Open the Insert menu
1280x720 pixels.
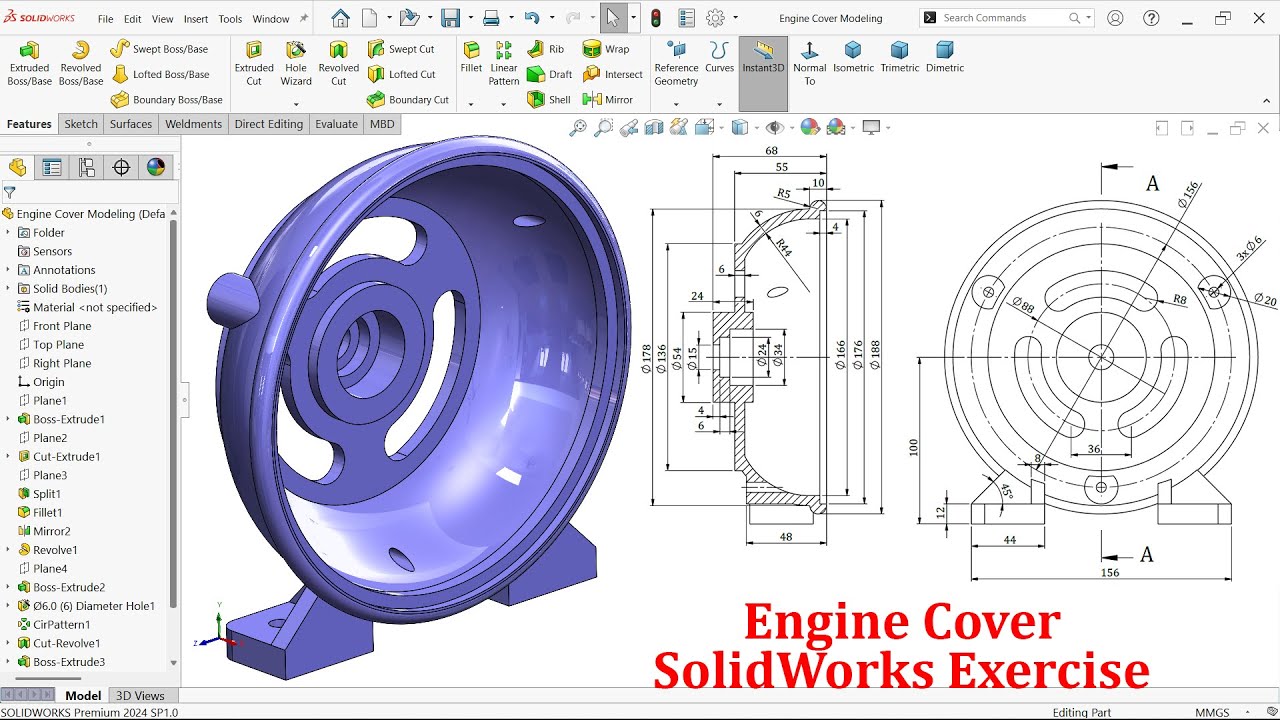(x=196, y=19)
